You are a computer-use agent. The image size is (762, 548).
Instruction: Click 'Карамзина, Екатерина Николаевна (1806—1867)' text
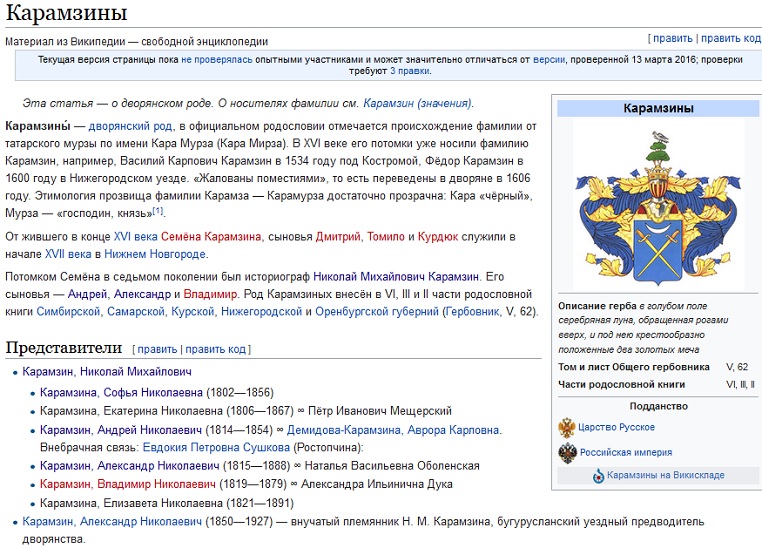167,411
